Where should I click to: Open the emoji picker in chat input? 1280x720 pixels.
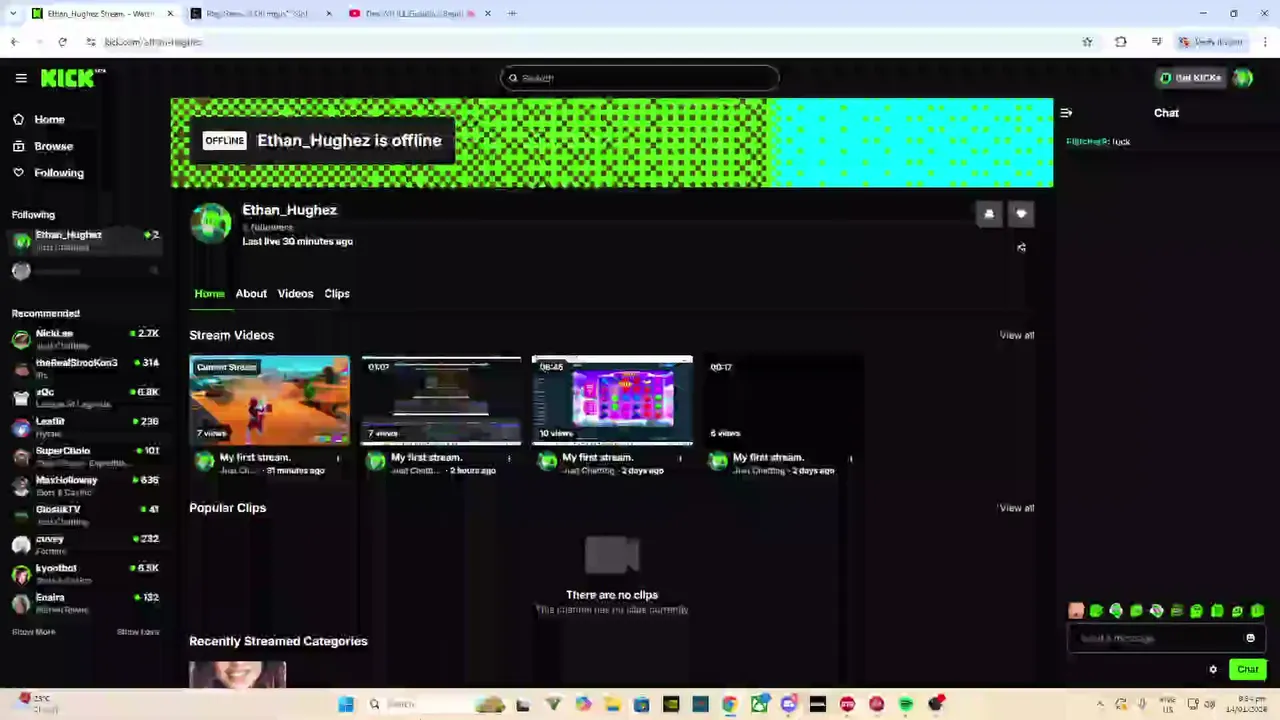[x=1250, y=638]
